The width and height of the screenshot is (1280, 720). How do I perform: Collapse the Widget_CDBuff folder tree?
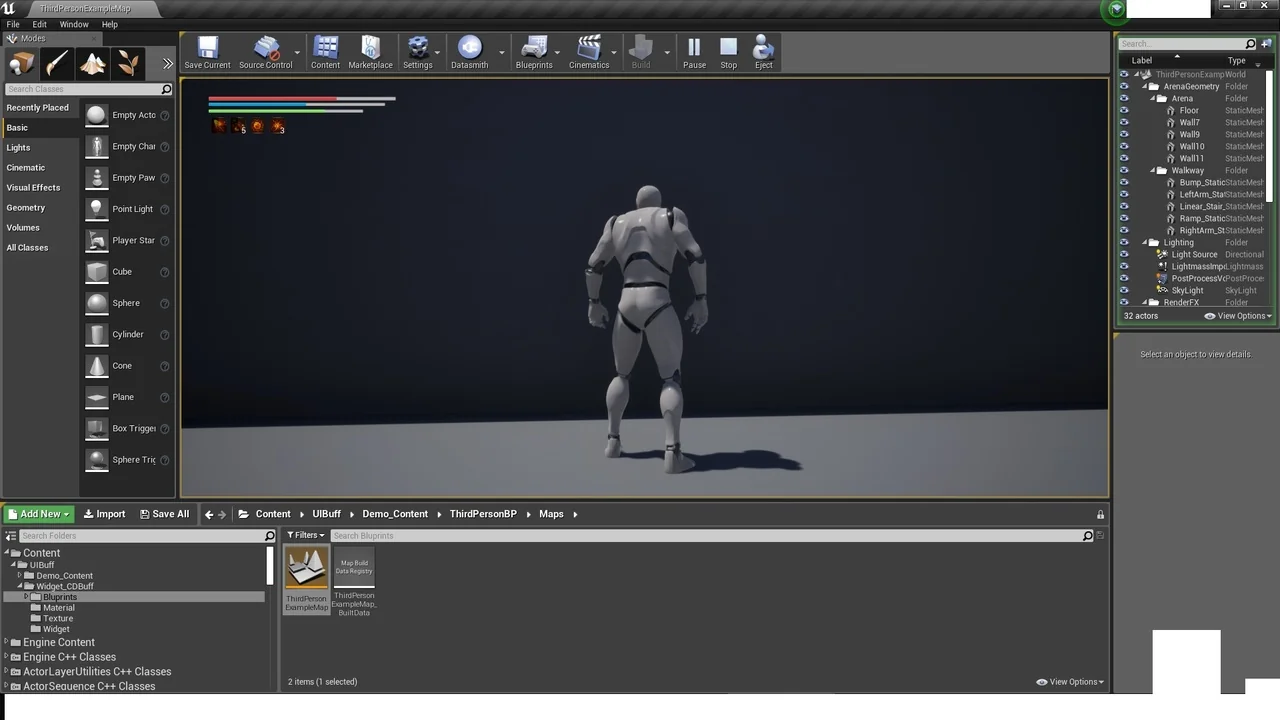[x=19, y=586]
